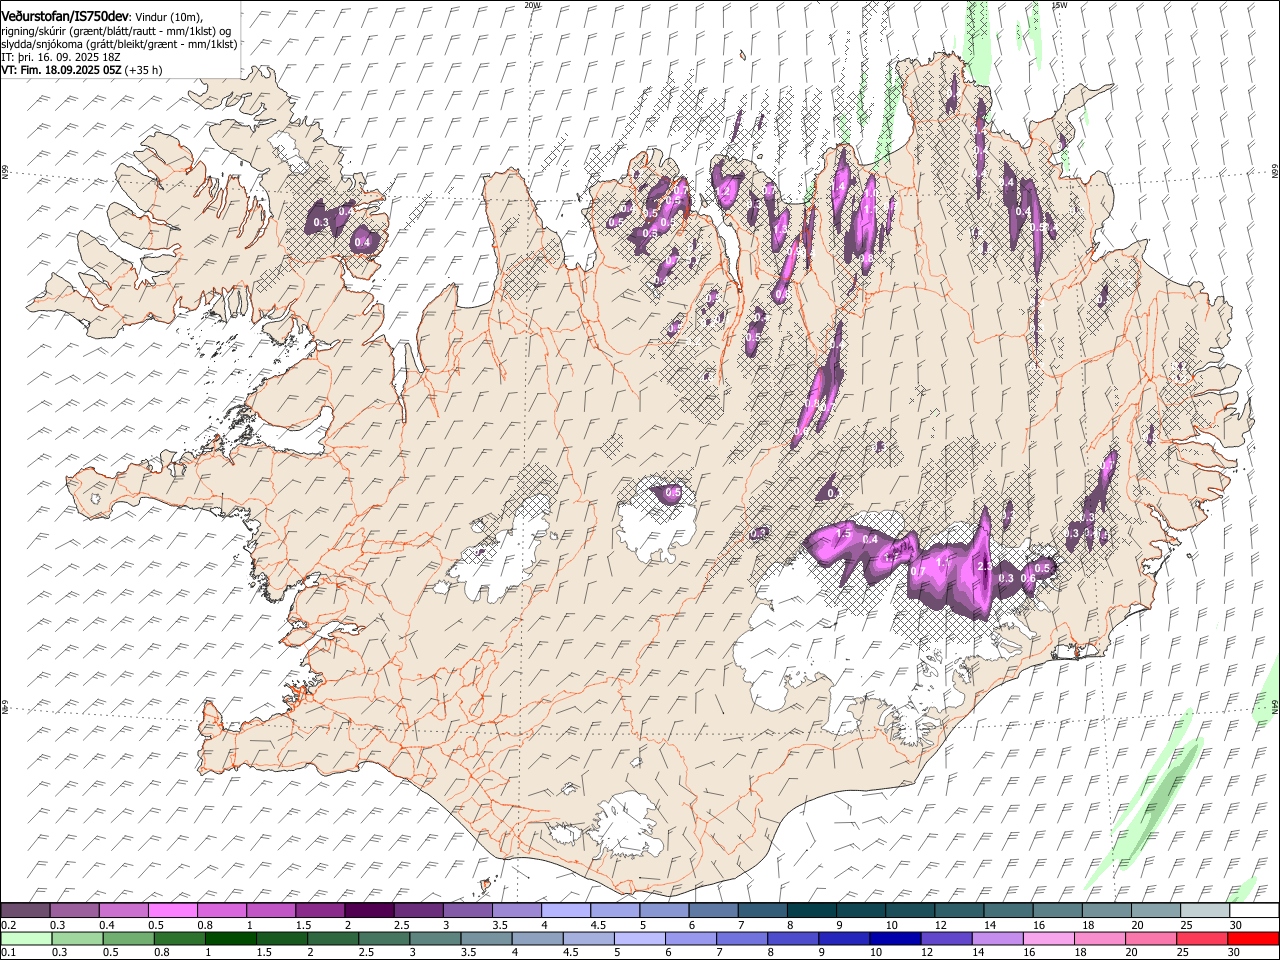Pick the lilac rain swatch between 14 and 16

point(998,938)
